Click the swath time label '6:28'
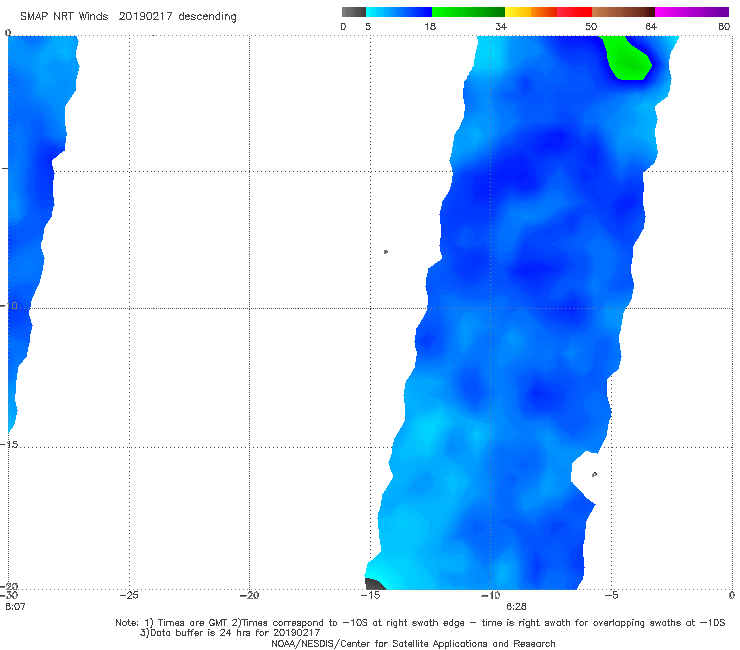 pyautogui.click(x=516, y=607)
